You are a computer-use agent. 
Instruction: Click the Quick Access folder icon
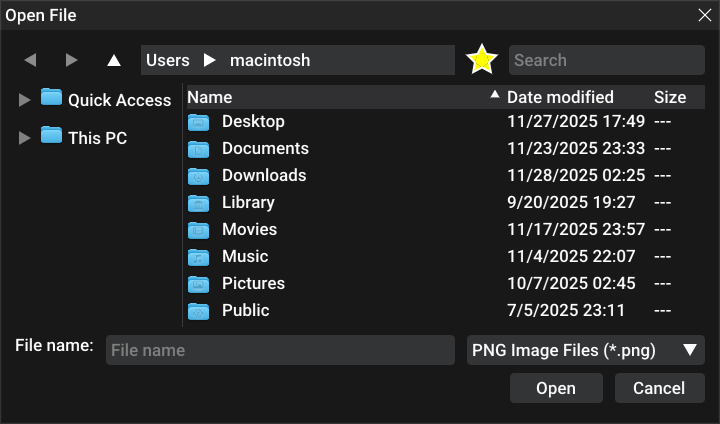[52, 98]
